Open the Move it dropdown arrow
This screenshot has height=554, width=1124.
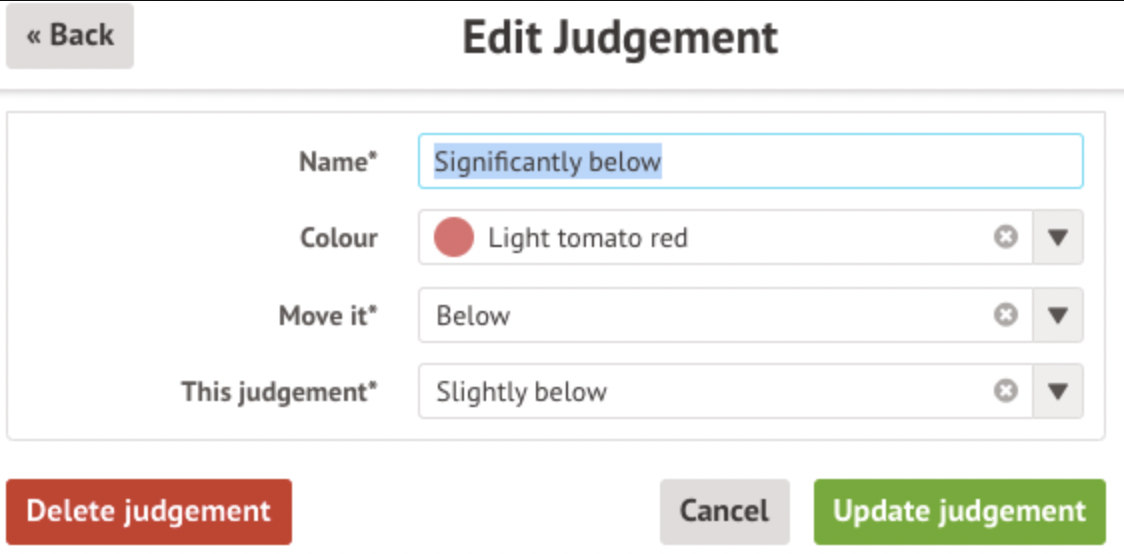click(x=1058, y=315)
